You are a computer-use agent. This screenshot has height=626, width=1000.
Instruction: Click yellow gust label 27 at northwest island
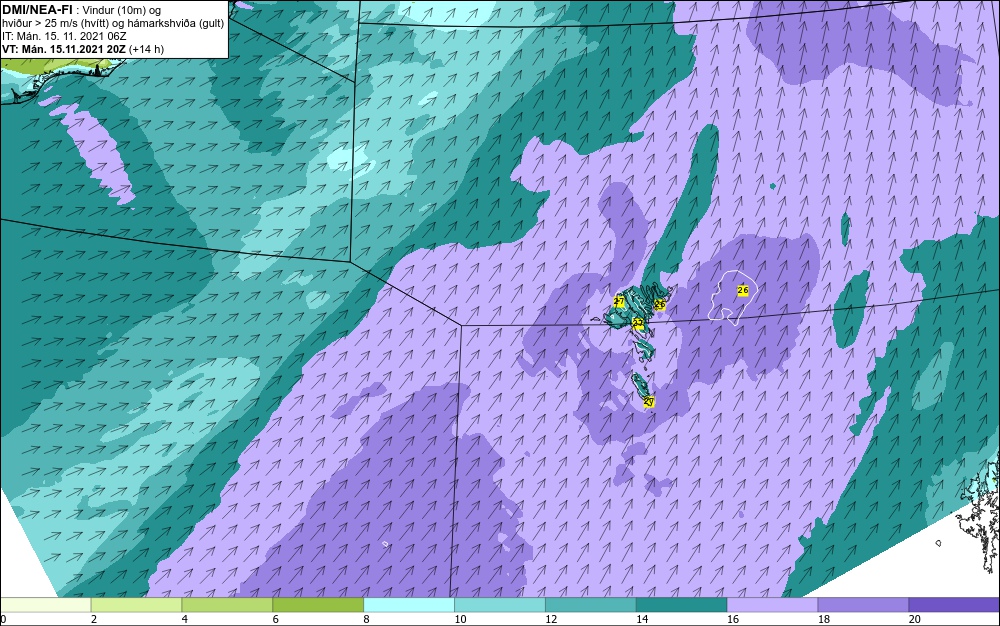(619, 302)
